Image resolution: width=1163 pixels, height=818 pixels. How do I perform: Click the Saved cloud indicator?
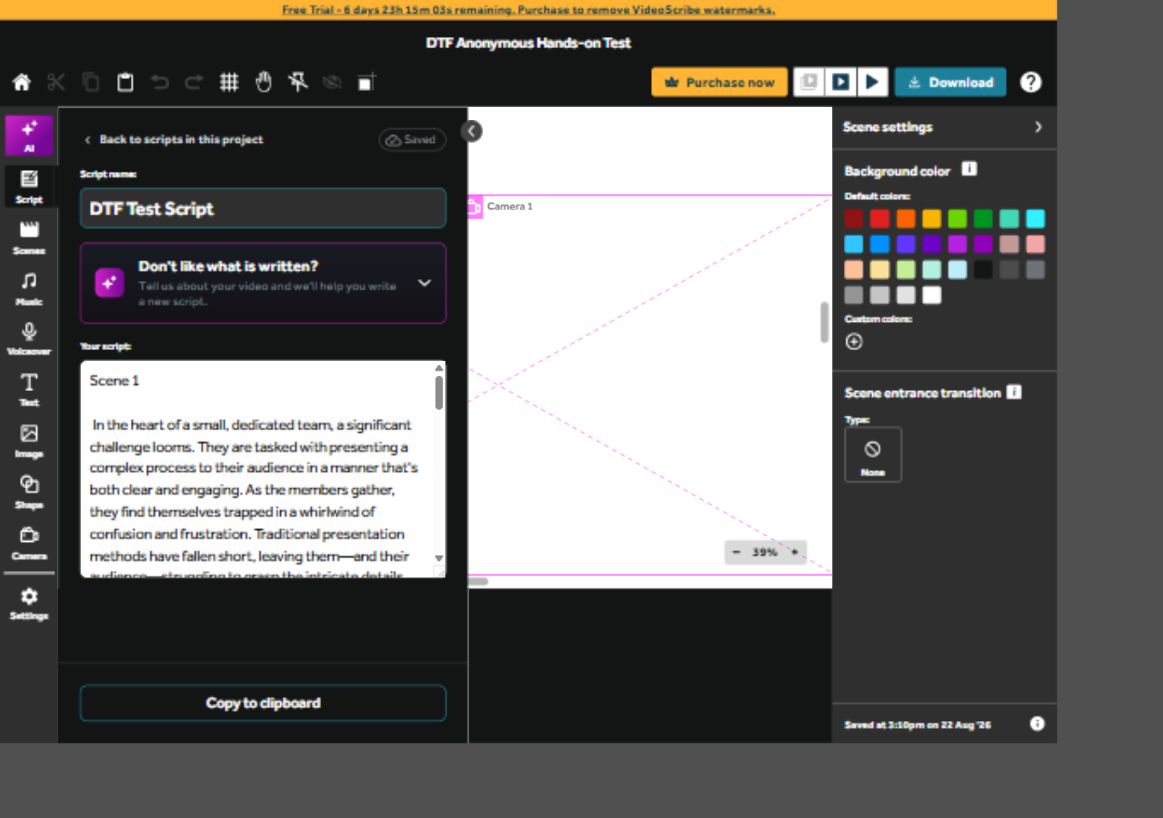[x=412, y=139]
